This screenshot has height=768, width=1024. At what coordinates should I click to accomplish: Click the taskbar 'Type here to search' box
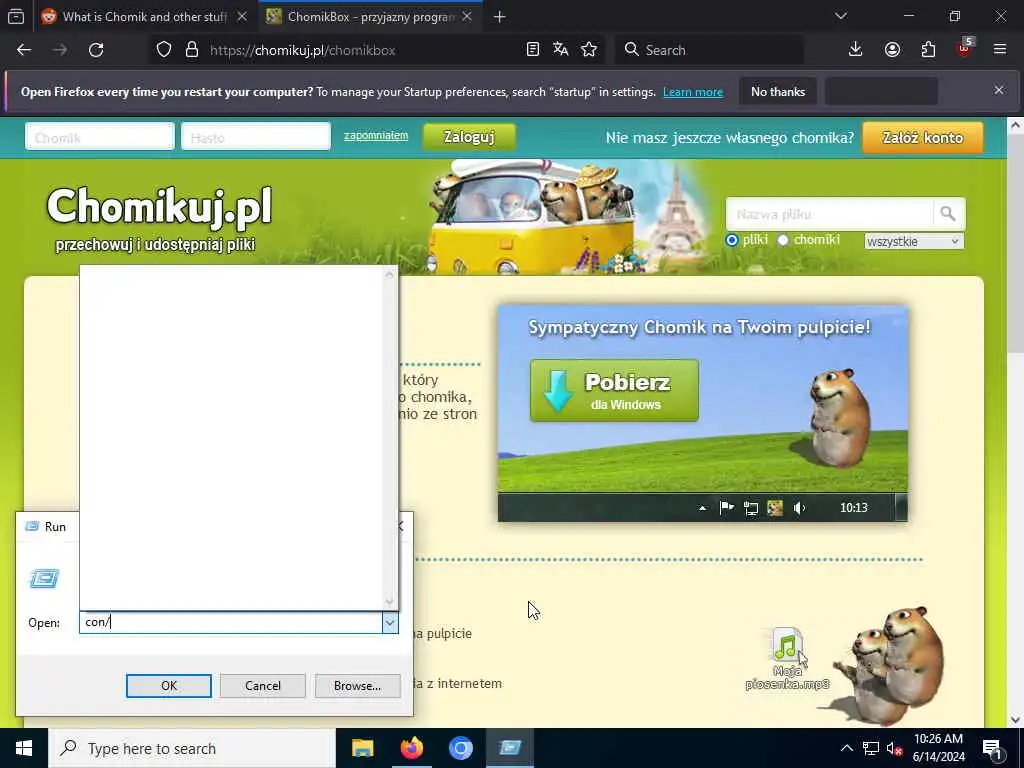192,748
